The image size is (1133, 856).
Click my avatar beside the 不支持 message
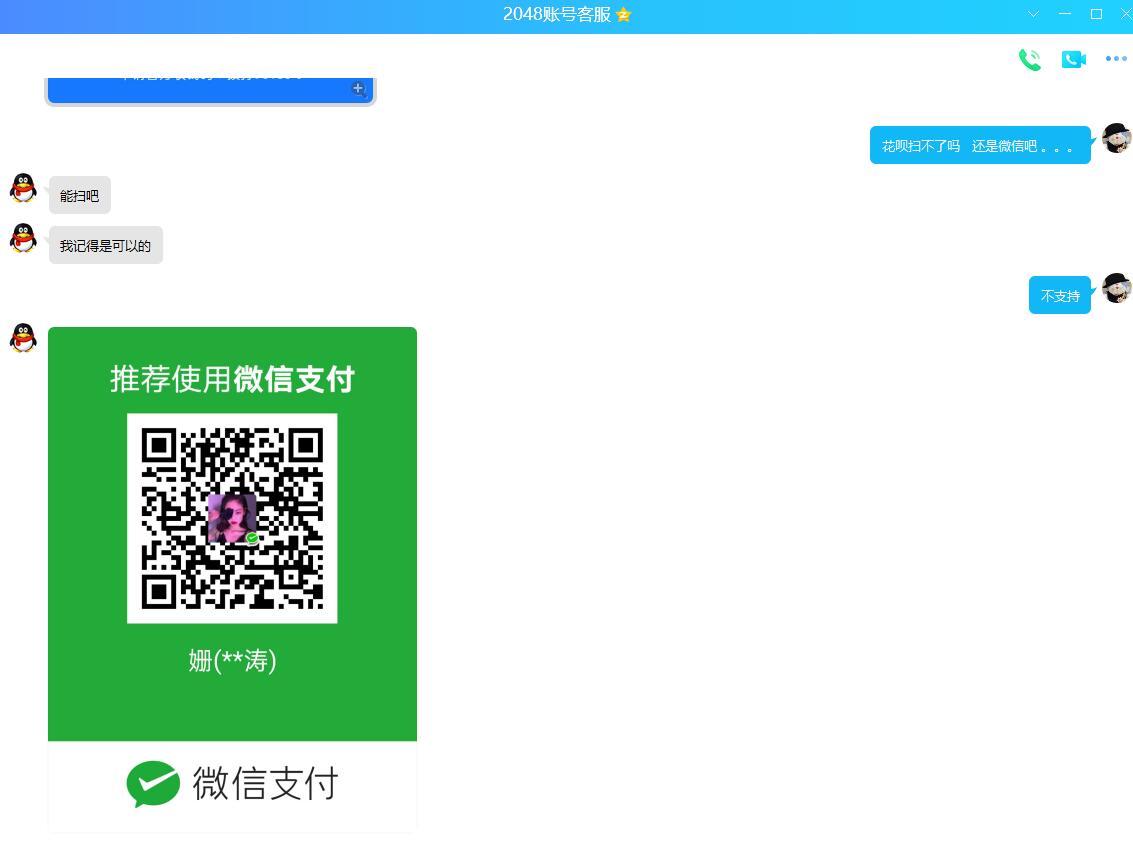point(1116,288)
